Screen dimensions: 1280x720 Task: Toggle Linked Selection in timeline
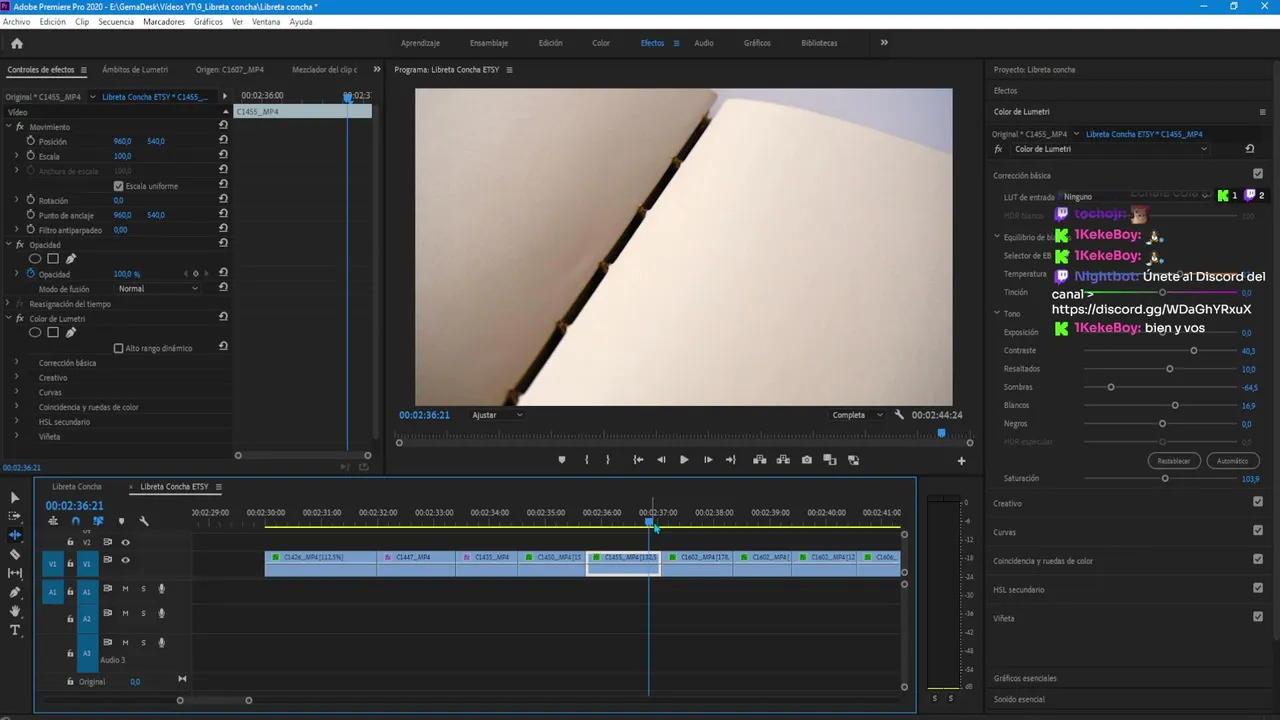tap(98, 521)
